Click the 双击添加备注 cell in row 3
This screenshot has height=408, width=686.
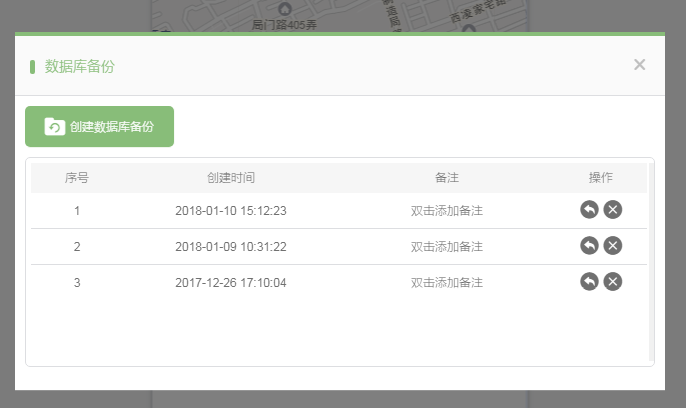(x=447, y=282)
